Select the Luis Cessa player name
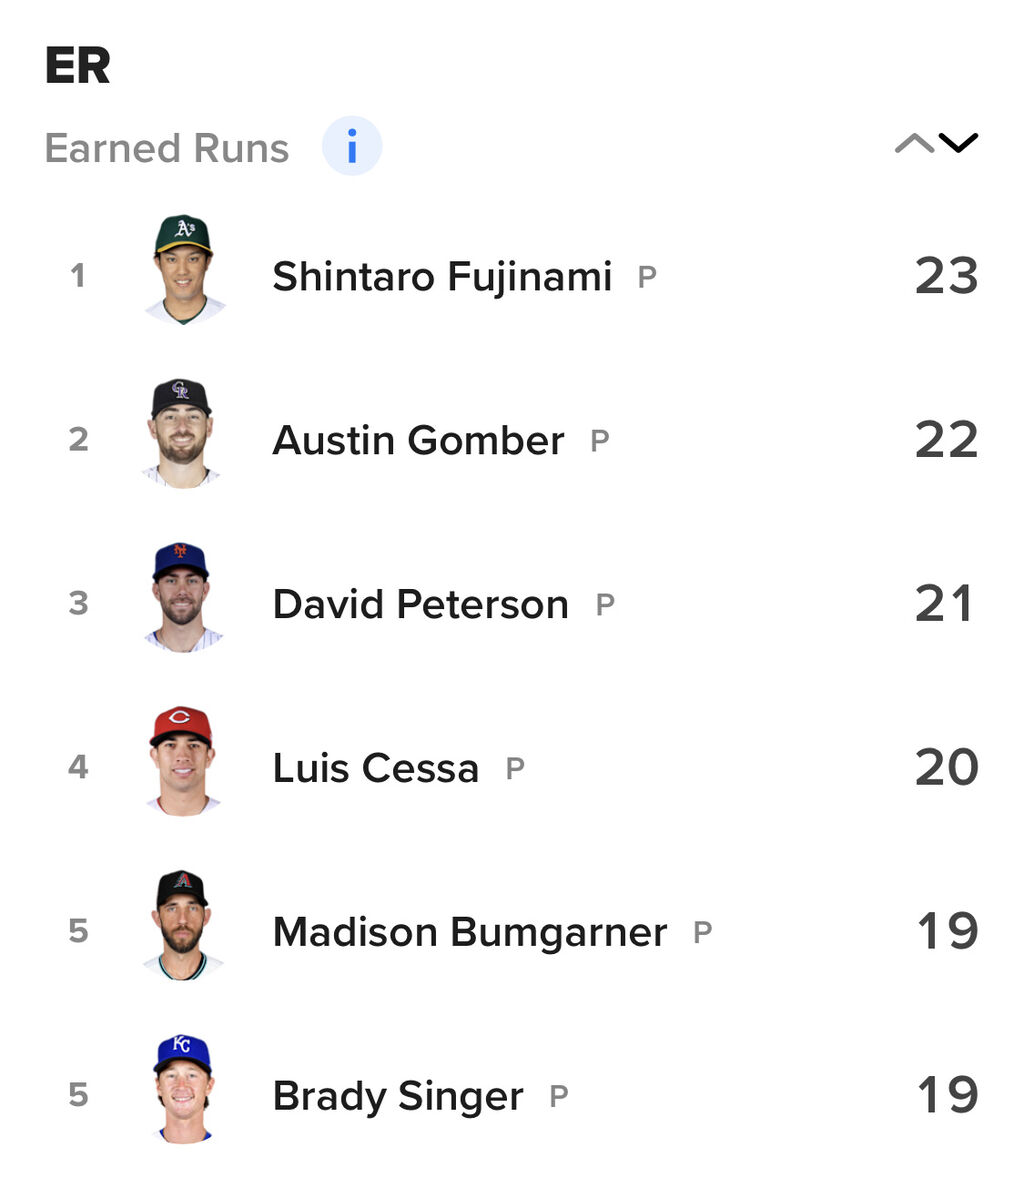The height and width of the screenshot is (1178, 1024). tap(375, 768)
